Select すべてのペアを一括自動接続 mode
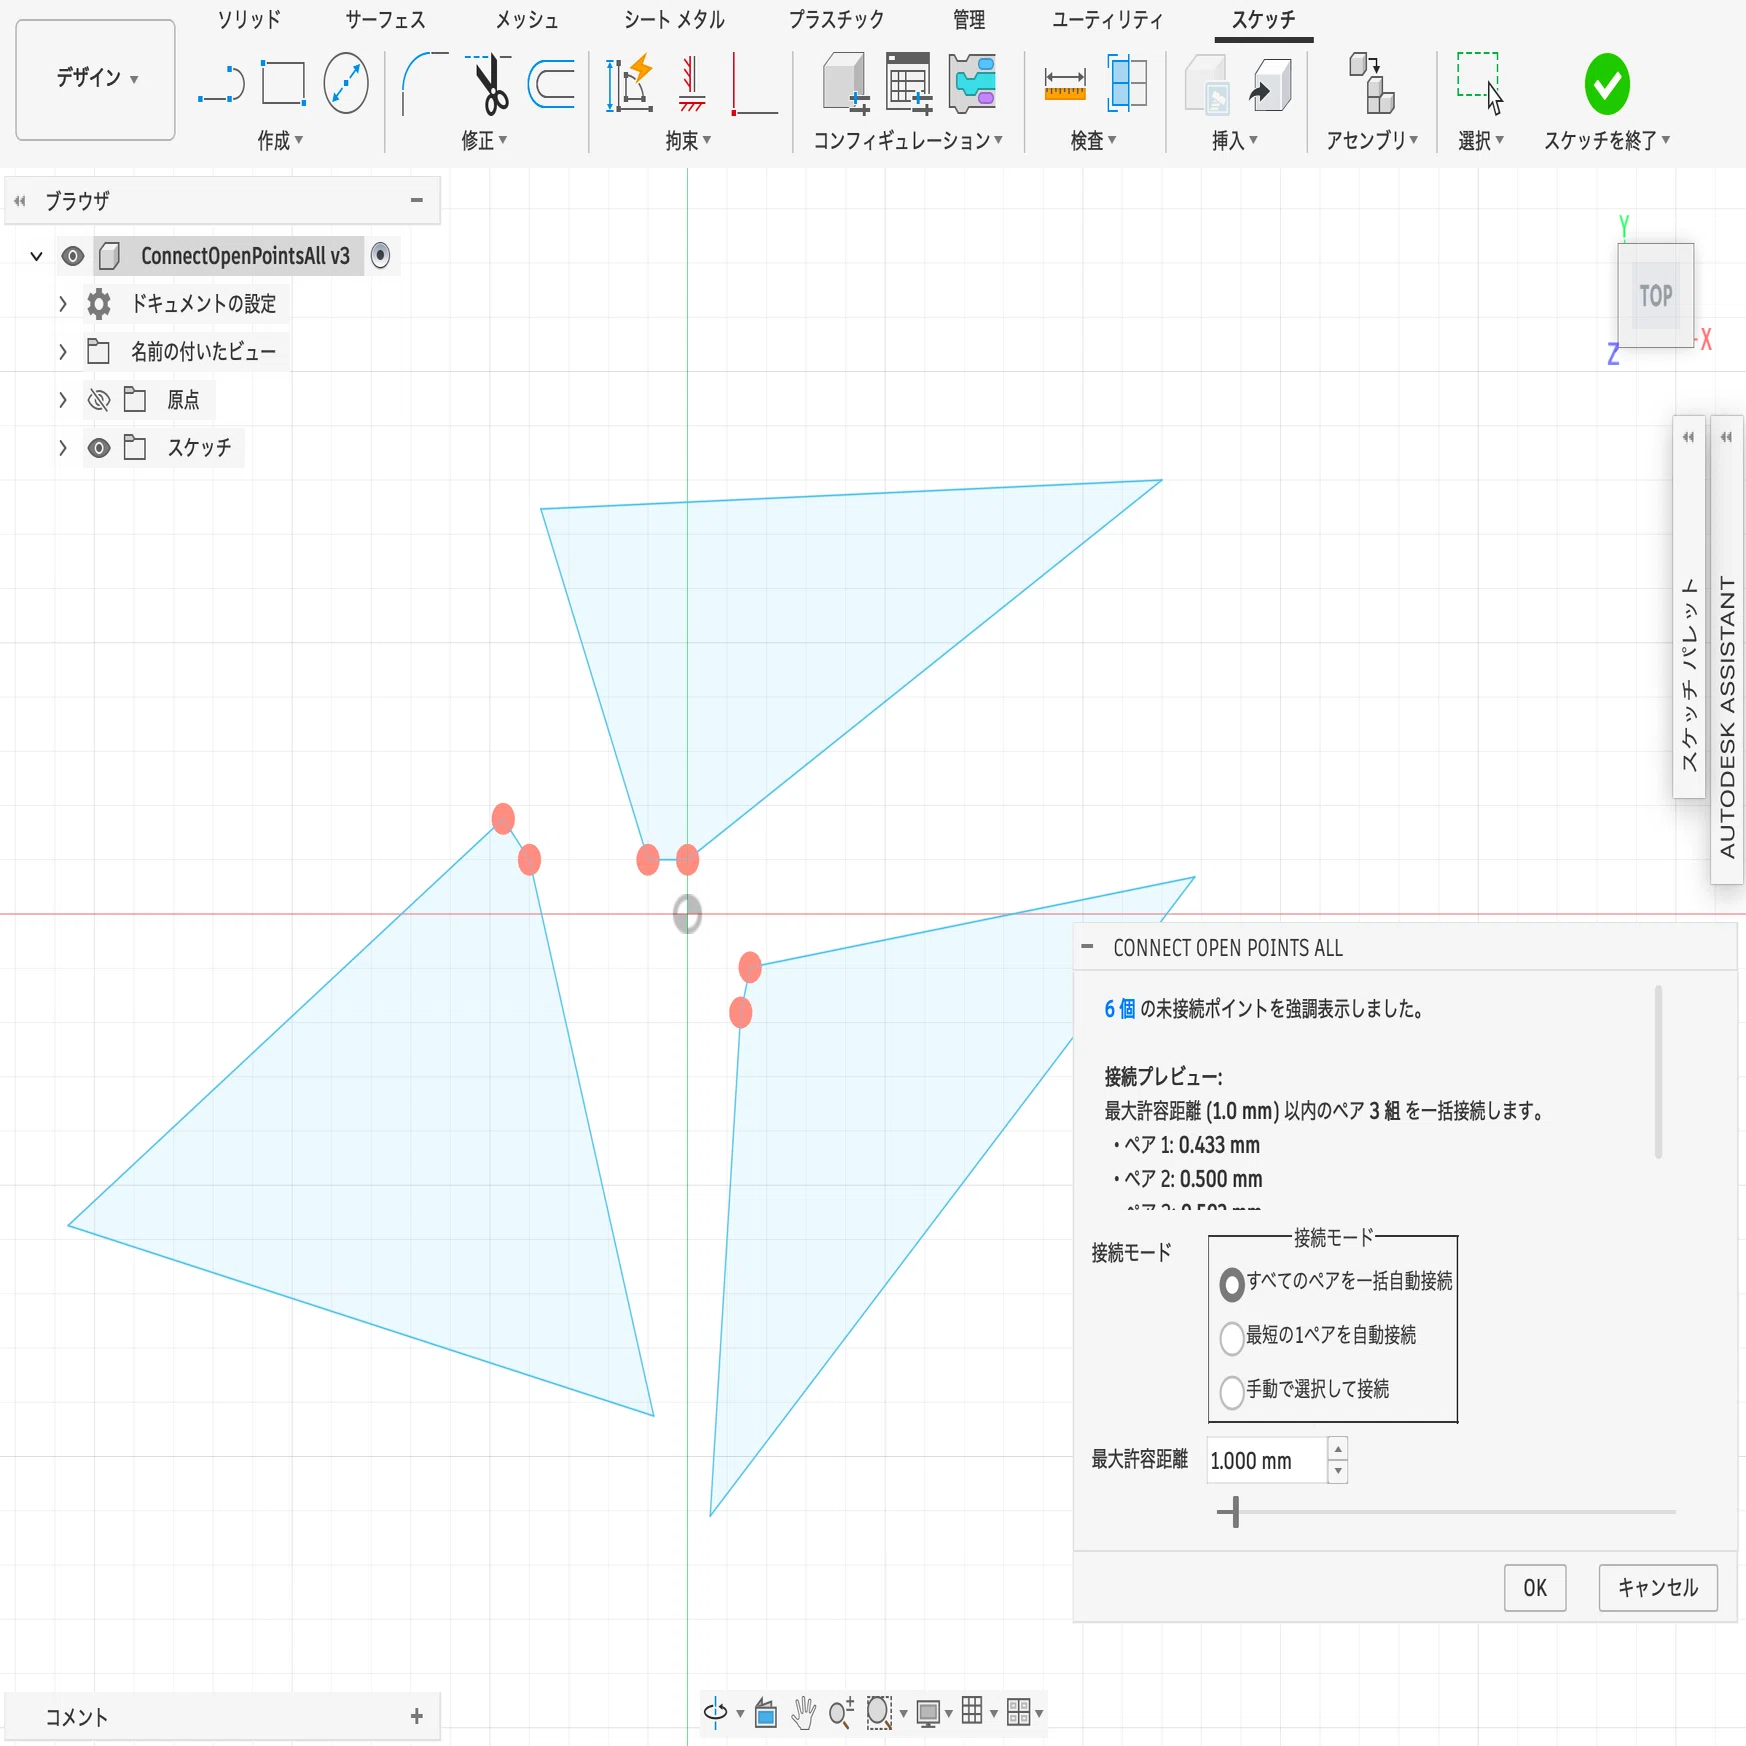The image size is (1746, 1746). pyautogui.click(x=1232, y=1284)
